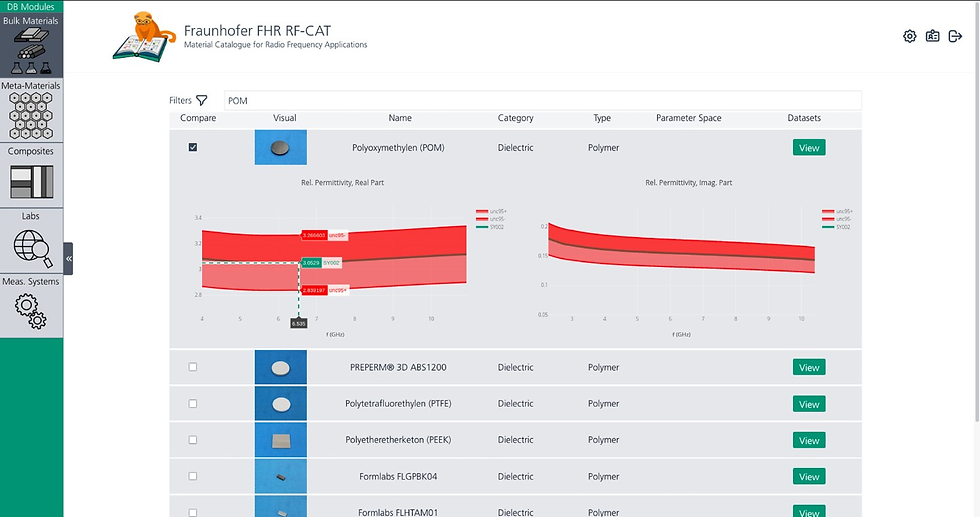Open the PTFE sample thumbnail
Image resolution: width=980 pixels, height=517 pixels.
click(281, 404)
